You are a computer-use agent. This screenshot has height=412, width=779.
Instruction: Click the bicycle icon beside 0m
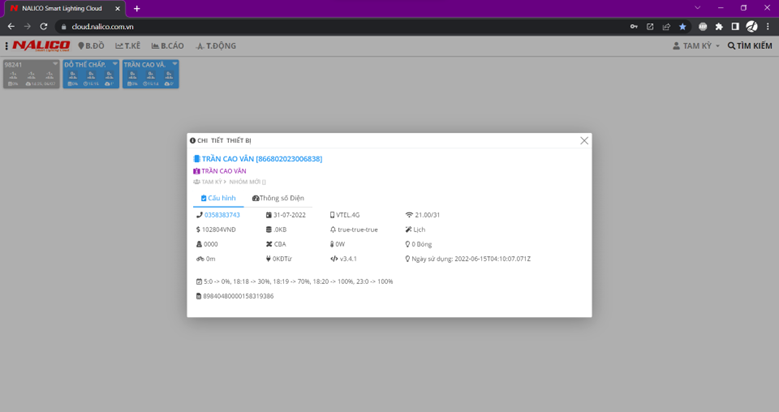coord(200,259)
